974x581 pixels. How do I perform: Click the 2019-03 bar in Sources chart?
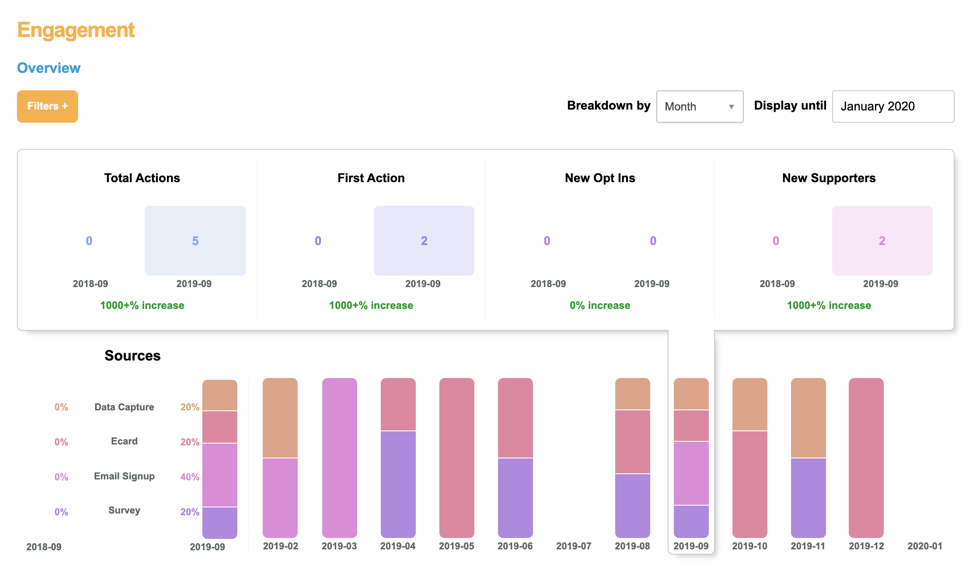339,457
